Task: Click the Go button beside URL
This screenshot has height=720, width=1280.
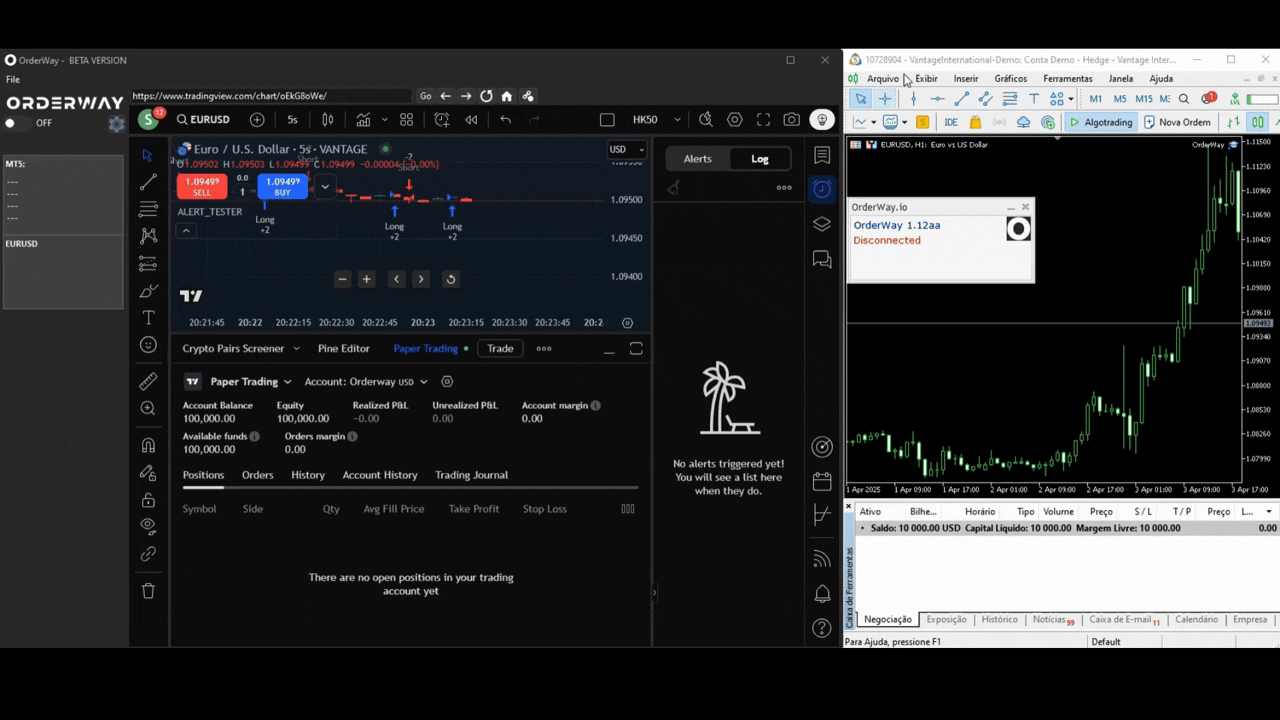Action: [426, 96]
